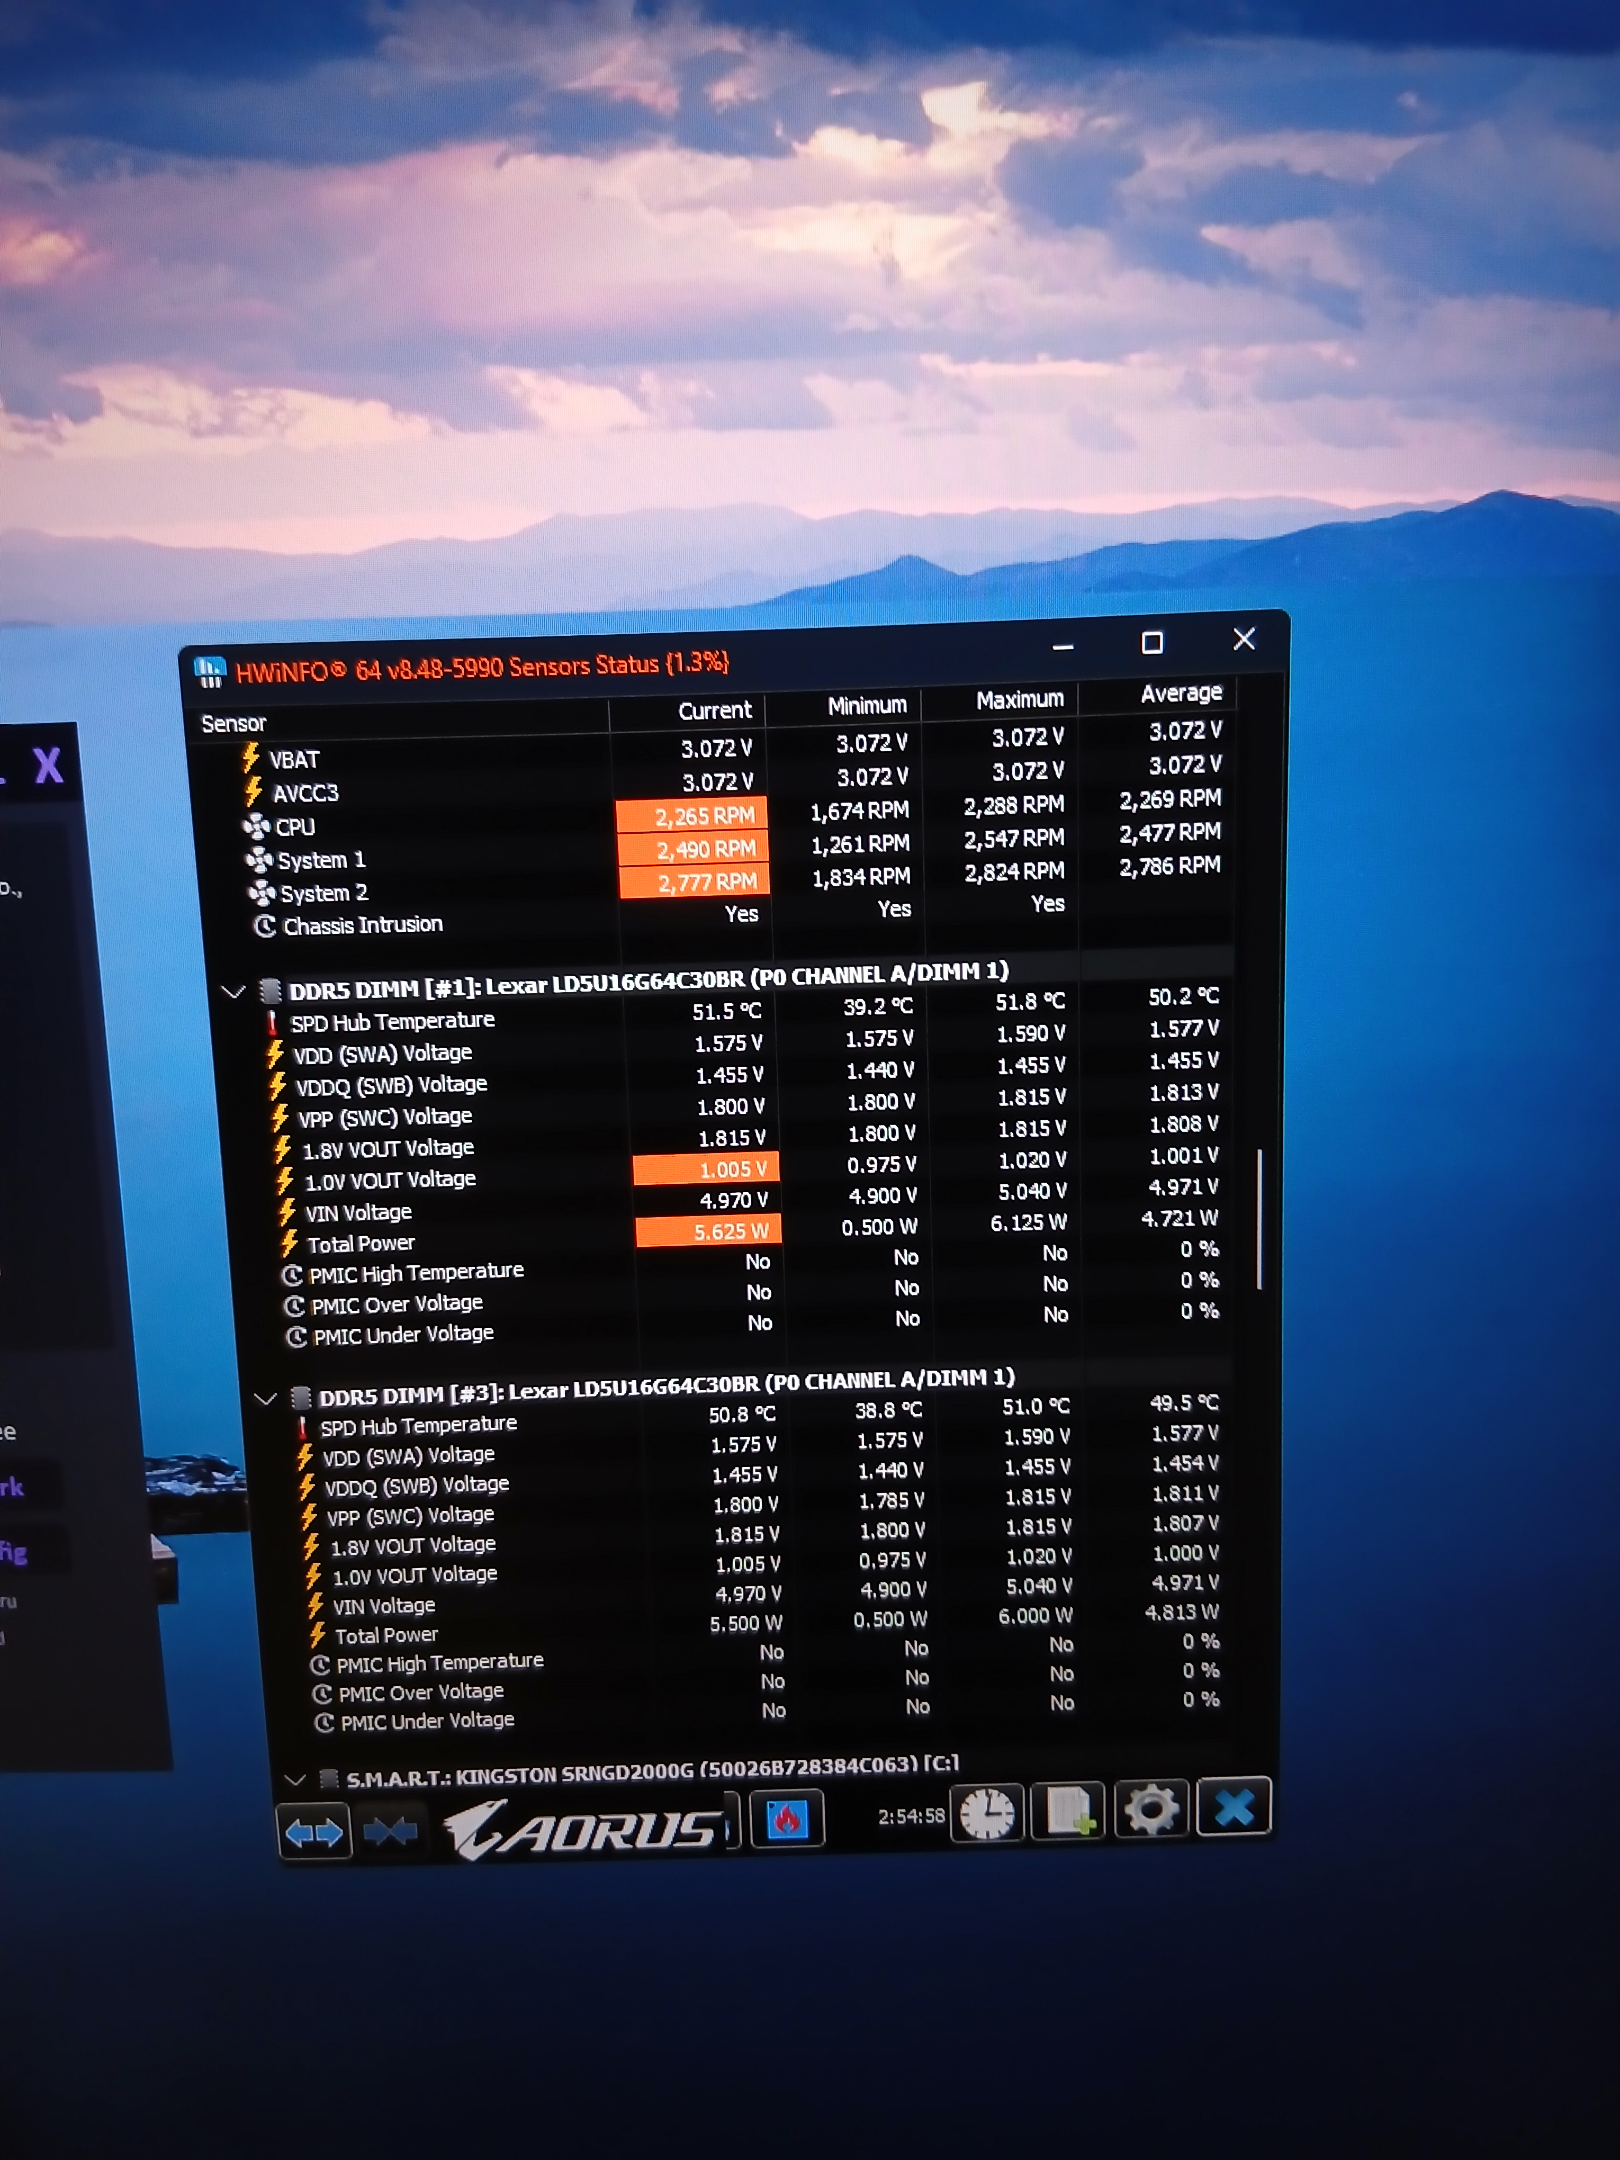The width and height of the screenshot is (1620, 2160).
Task: Click the expand/collapse arrows toolbar button
Action: (314, 1833)
